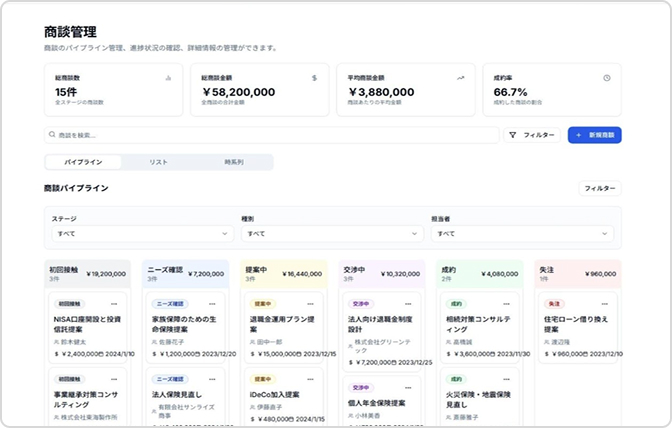Switch to the リスト tab

pyautogui.click(x=158, y=162)
